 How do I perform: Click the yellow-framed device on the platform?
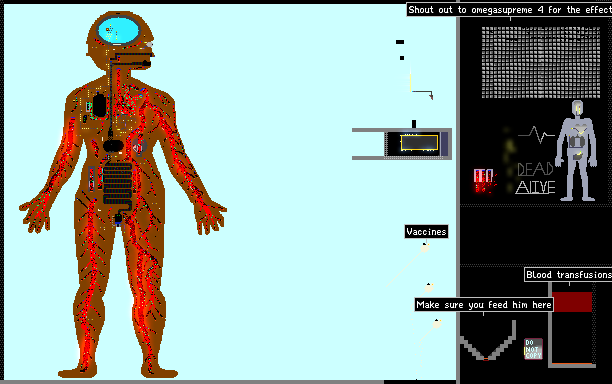coord(419,143)
